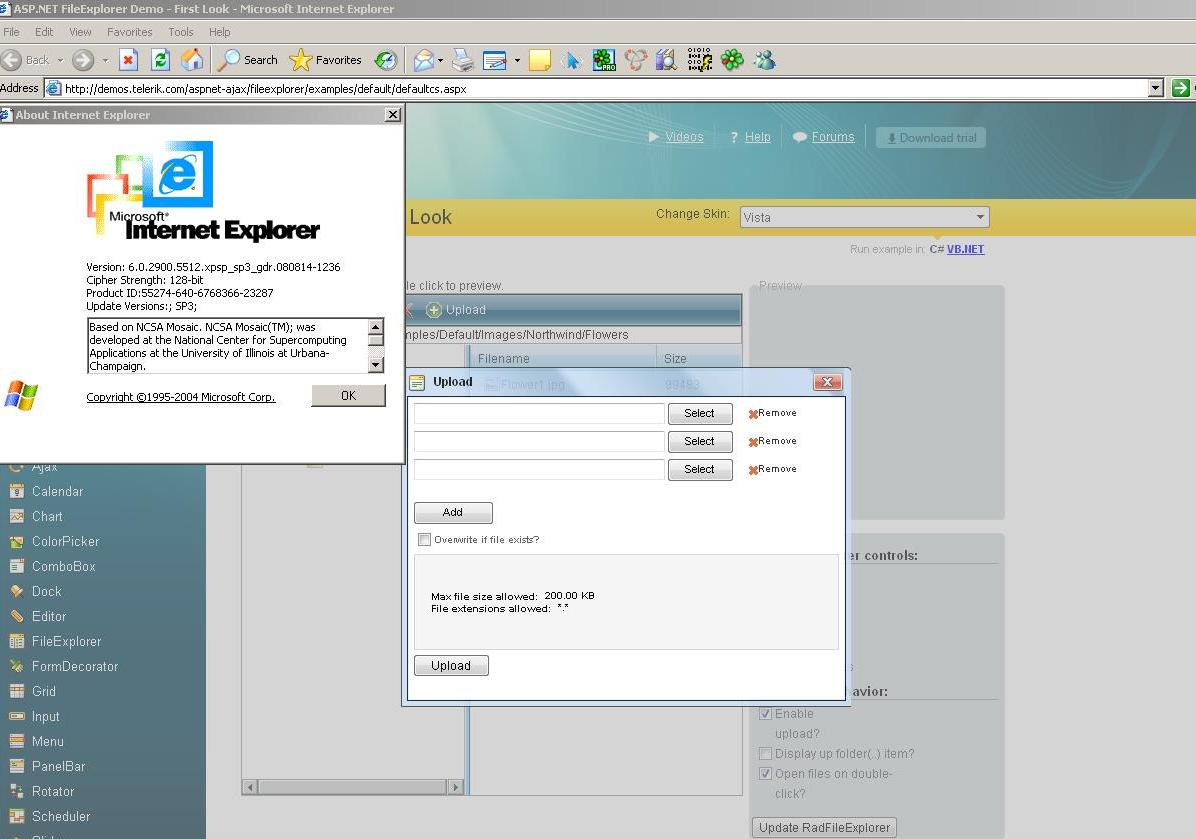Remove the second upload file row

coord(772,442)
